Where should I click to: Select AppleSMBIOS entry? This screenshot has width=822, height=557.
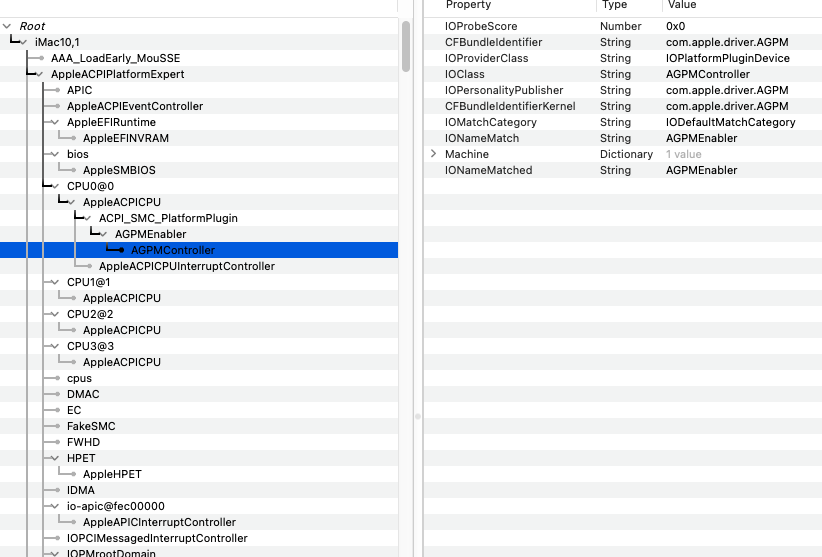pyautogui.click(x=119, y=170)
